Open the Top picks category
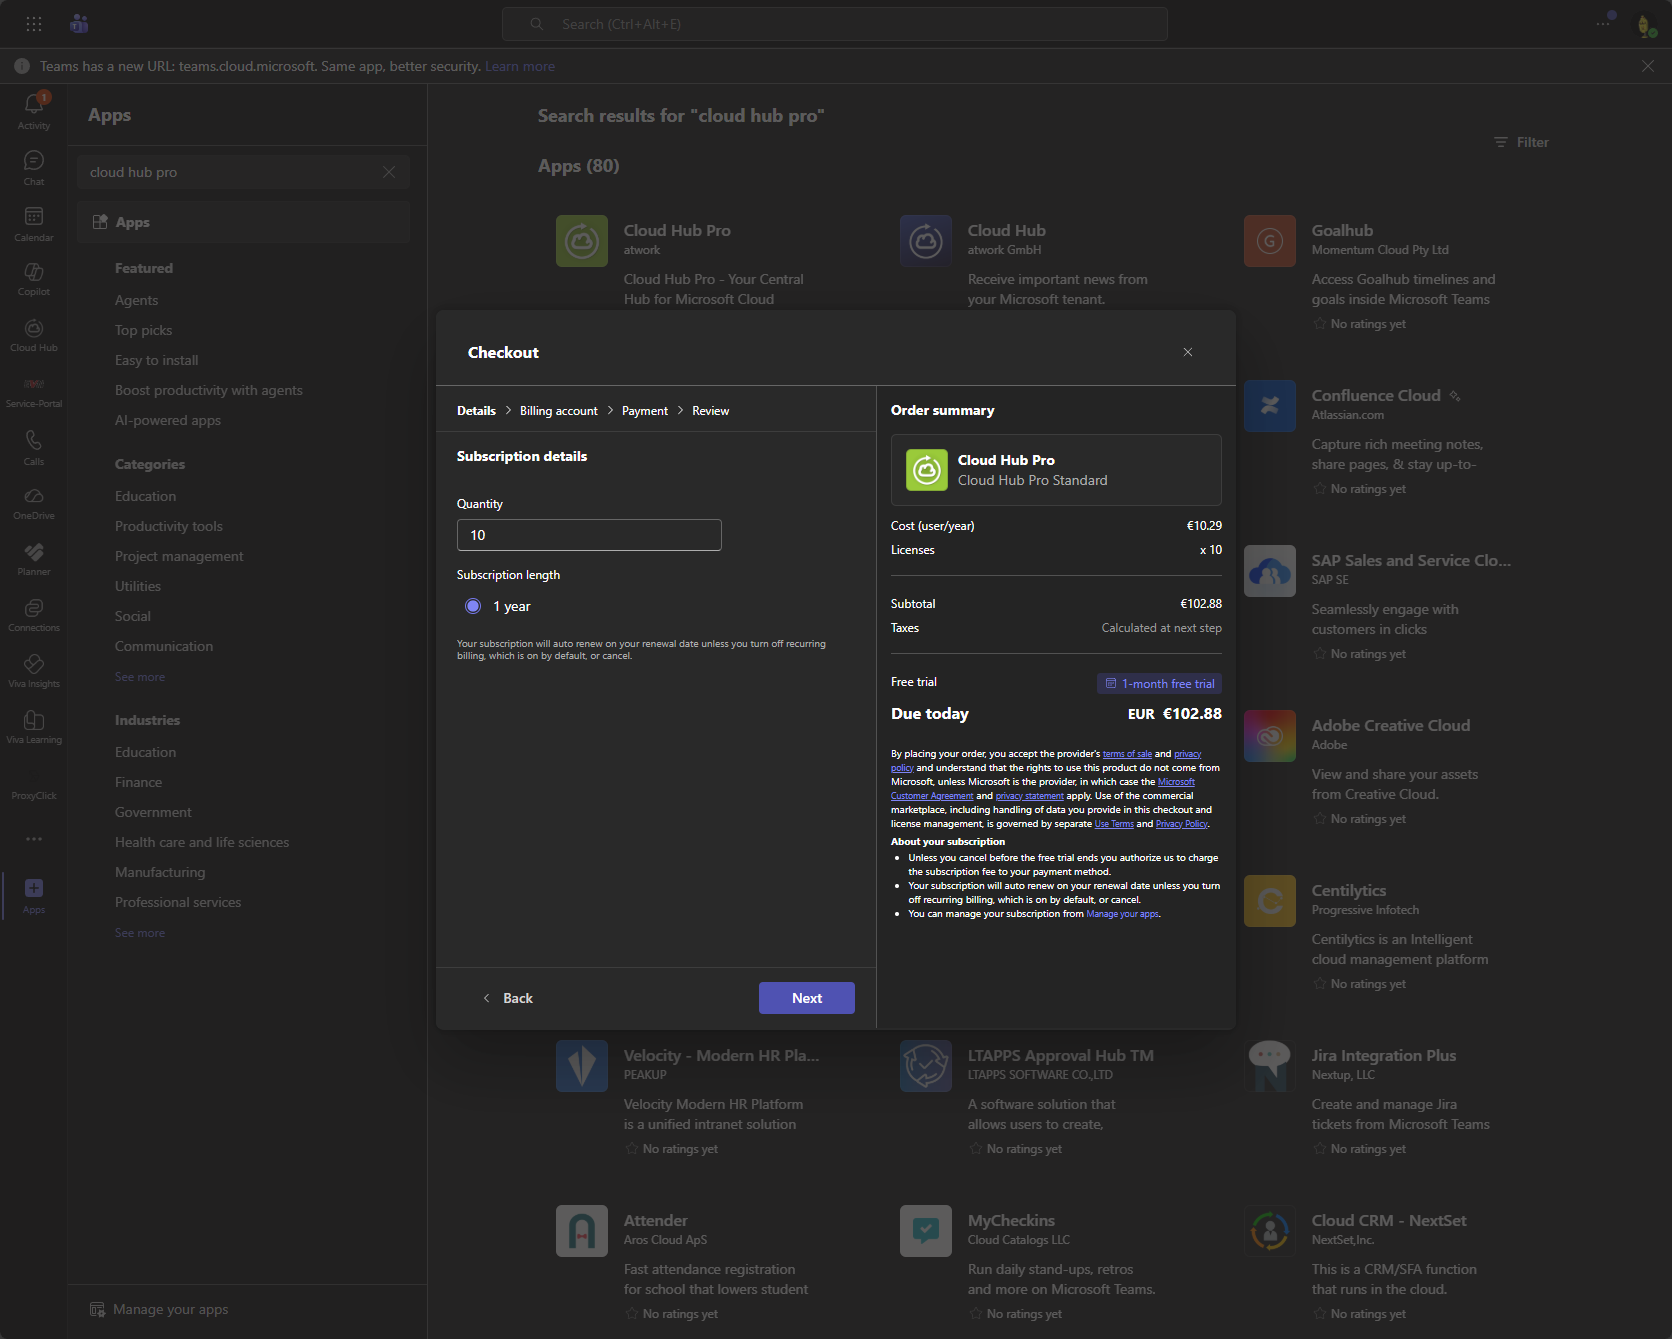The width and height of the screenshot is (1672, 1339). click(144, 330)
